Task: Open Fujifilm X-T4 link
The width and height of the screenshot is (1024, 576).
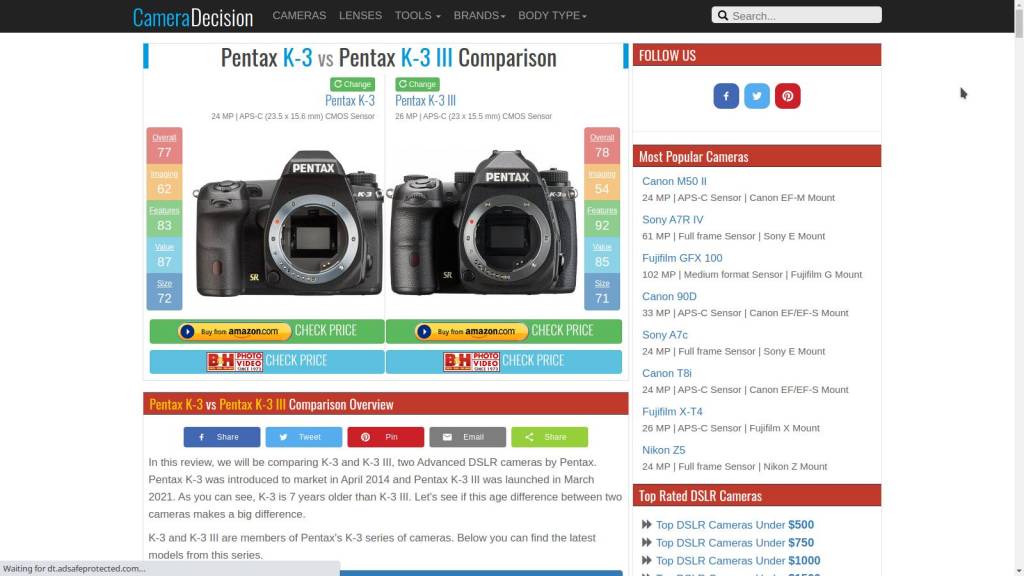Action: pos(672,412)
